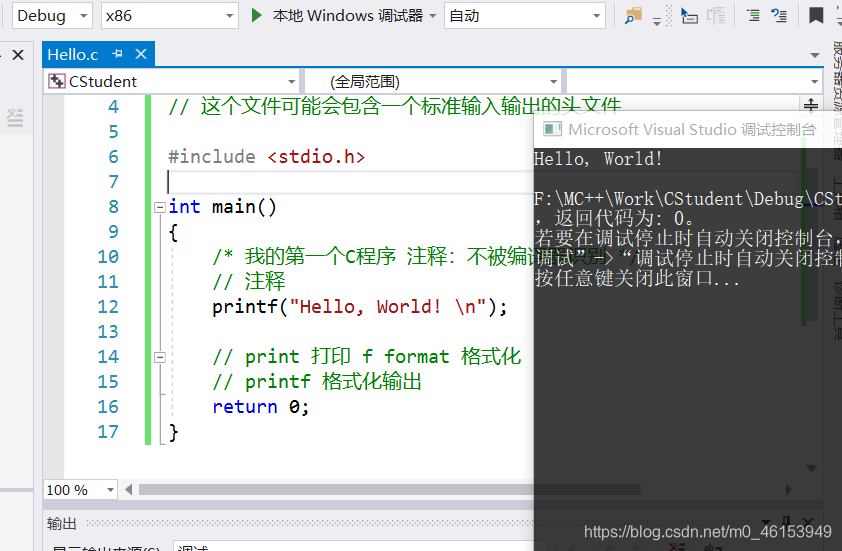
Task: Open the 自动 dropdown in the toolbar
Action: pos(525,16)
